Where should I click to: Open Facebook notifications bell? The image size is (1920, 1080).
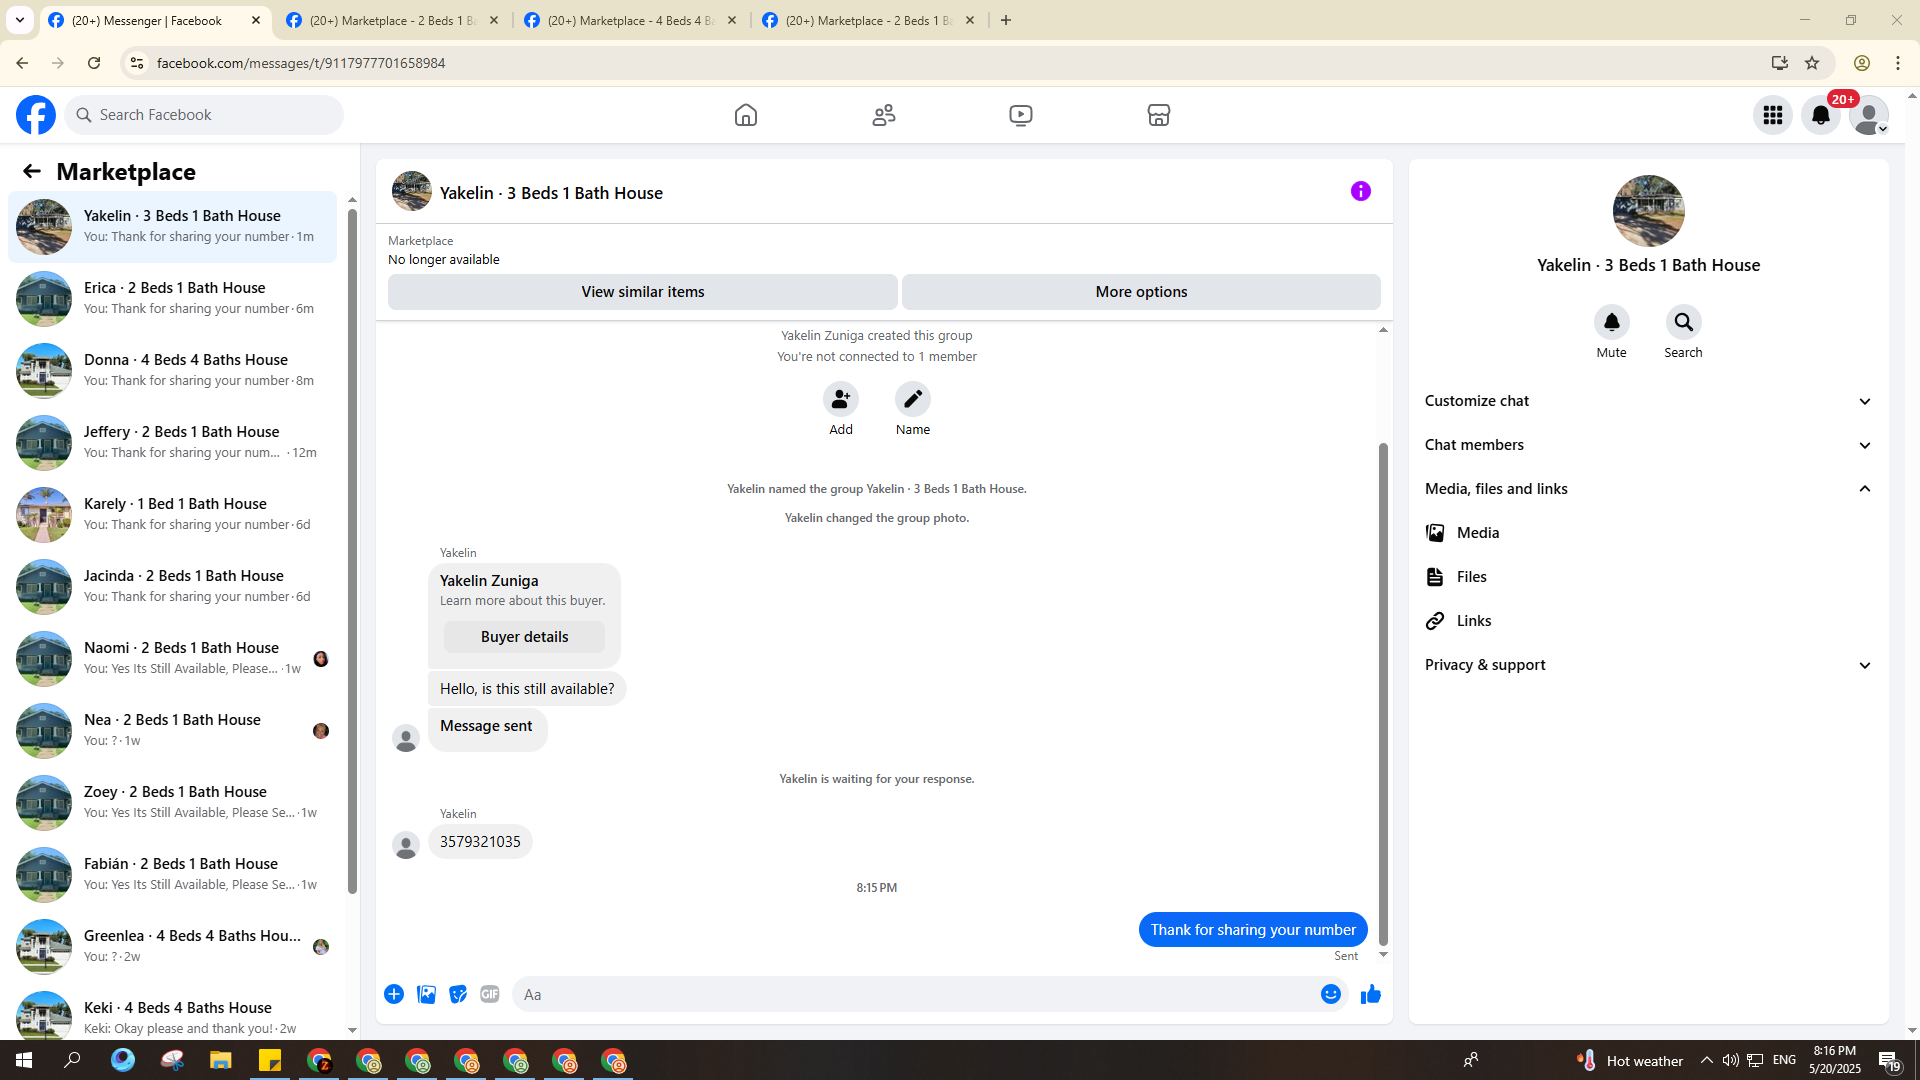(x=1820, y=115)
